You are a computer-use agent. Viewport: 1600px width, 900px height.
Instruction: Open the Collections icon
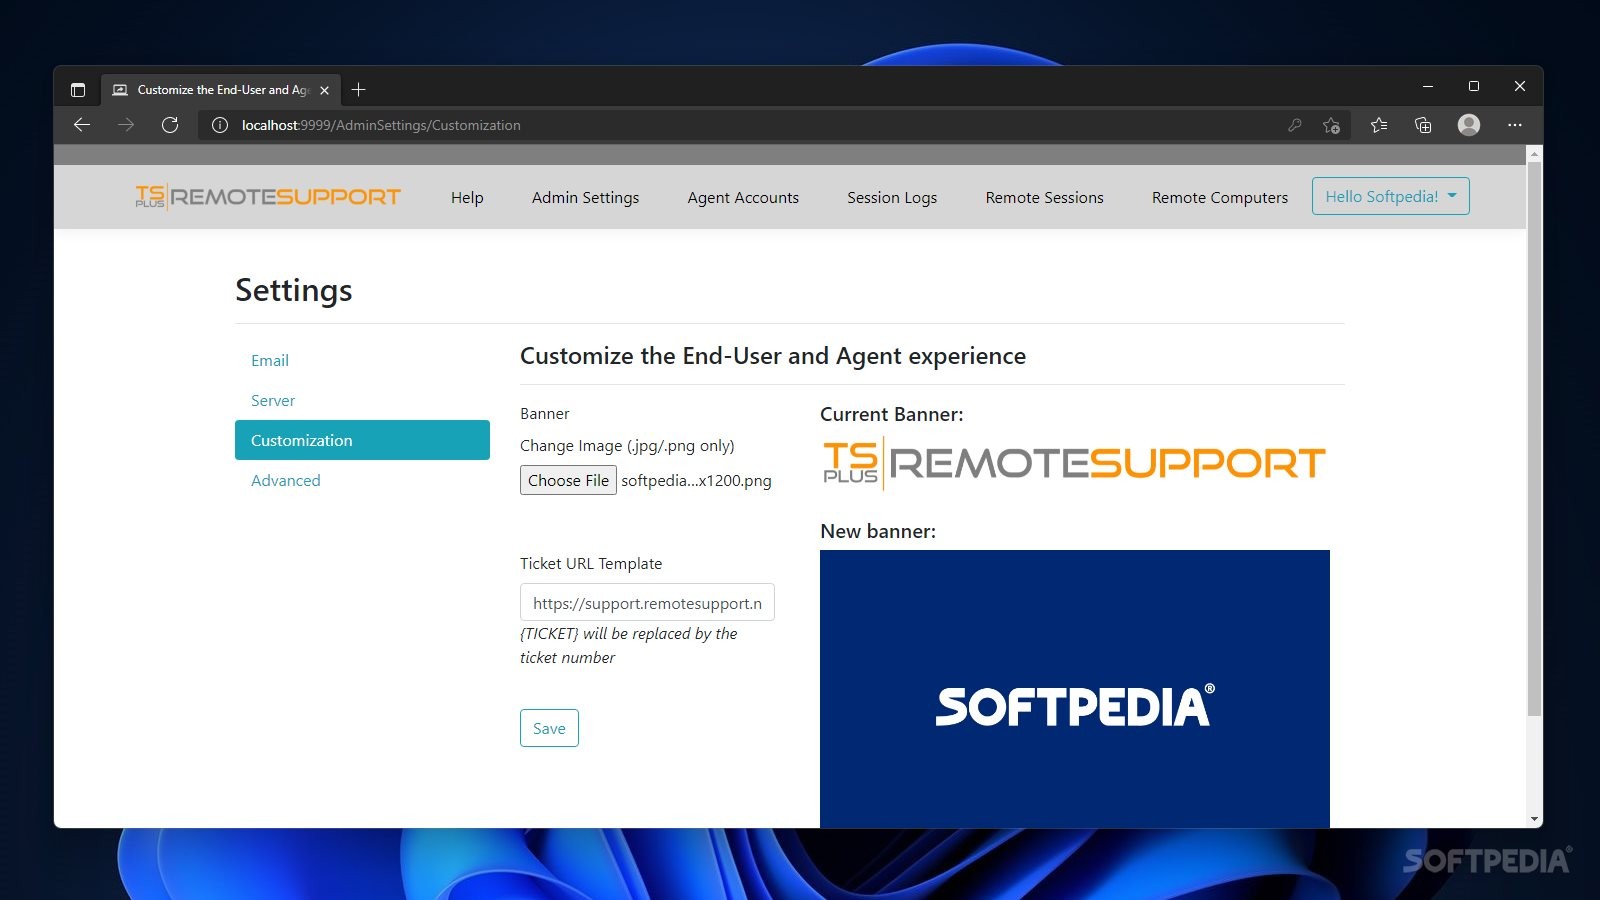1423,125
